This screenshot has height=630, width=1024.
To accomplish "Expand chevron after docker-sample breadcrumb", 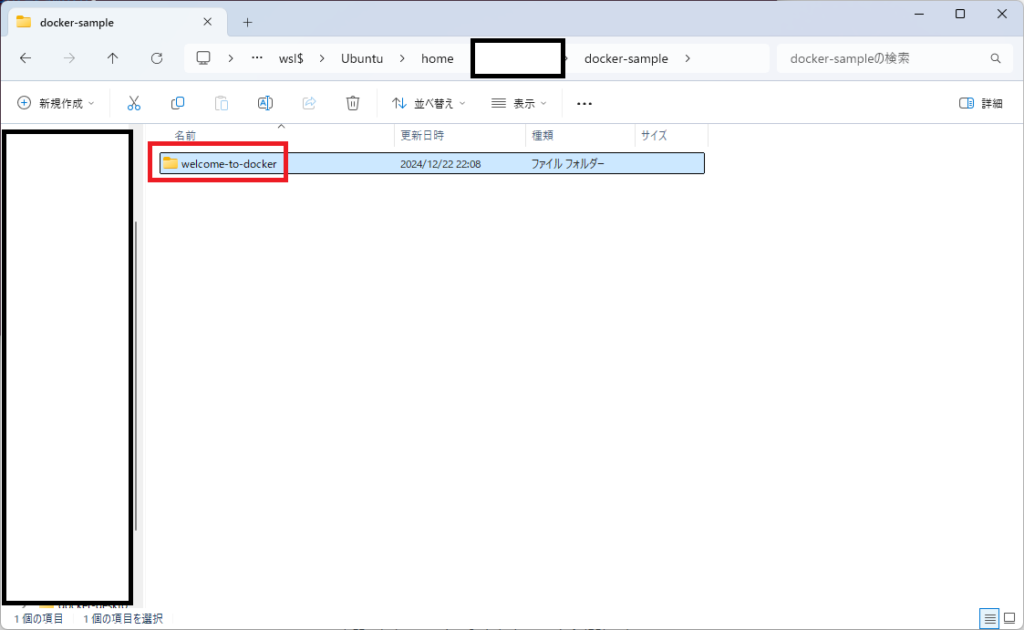I will coord(687,58).
